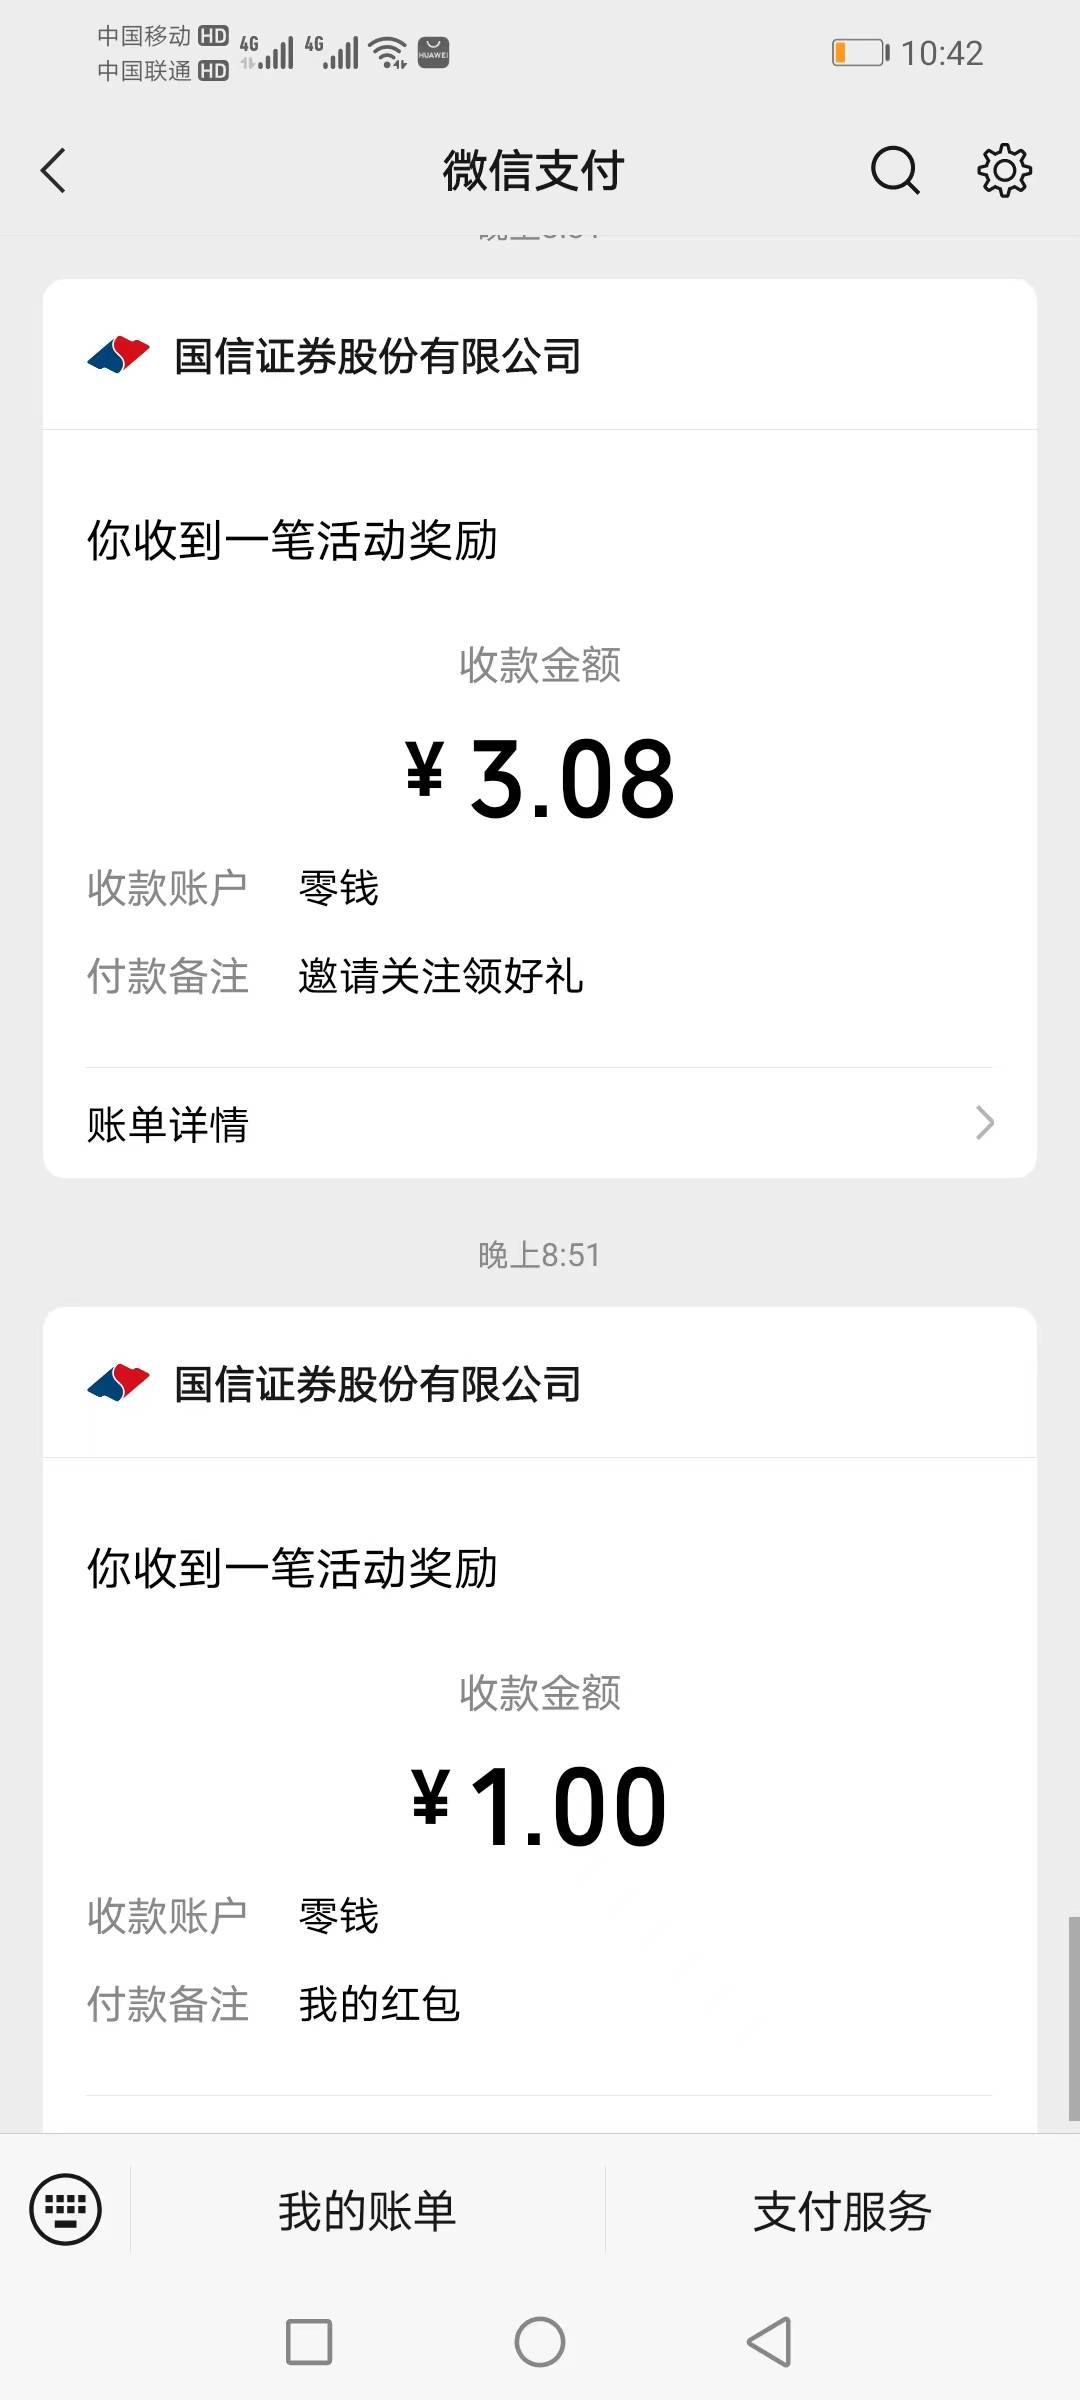
Task: Tap the ¥3.08 payment amount
Action: 540,778
